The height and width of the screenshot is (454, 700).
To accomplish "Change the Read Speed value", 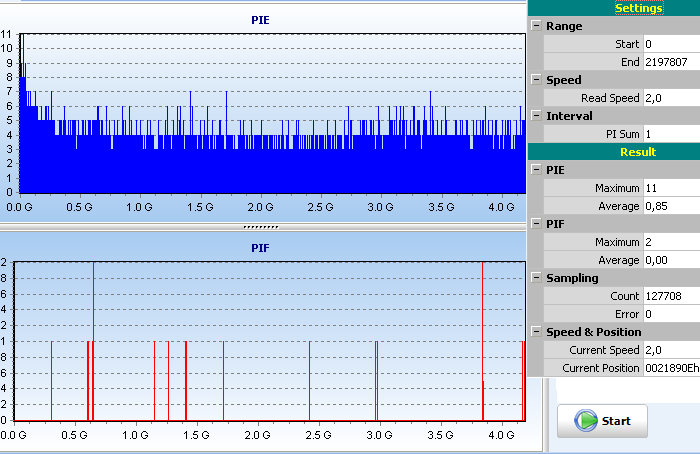I will pyautogui.click(x=671, y=98).
